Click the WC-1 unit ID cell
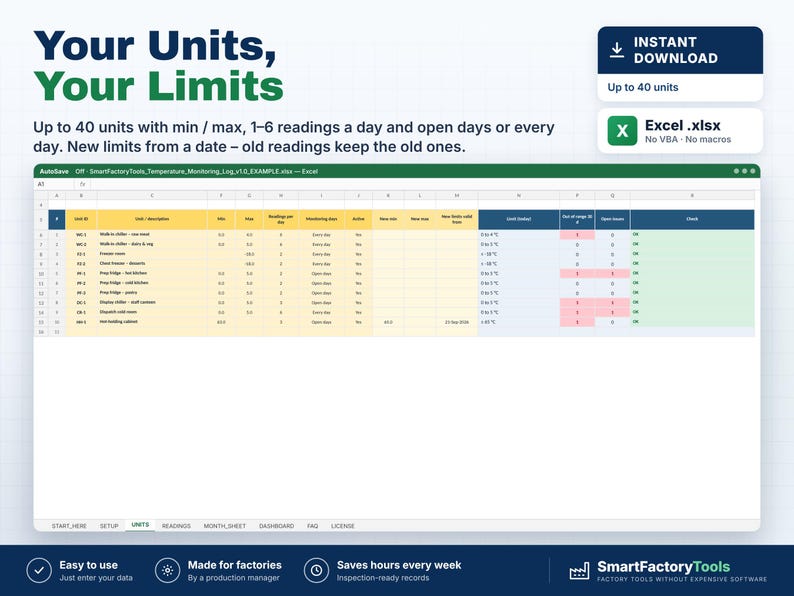The image size is (794, 596). (81, 235)
